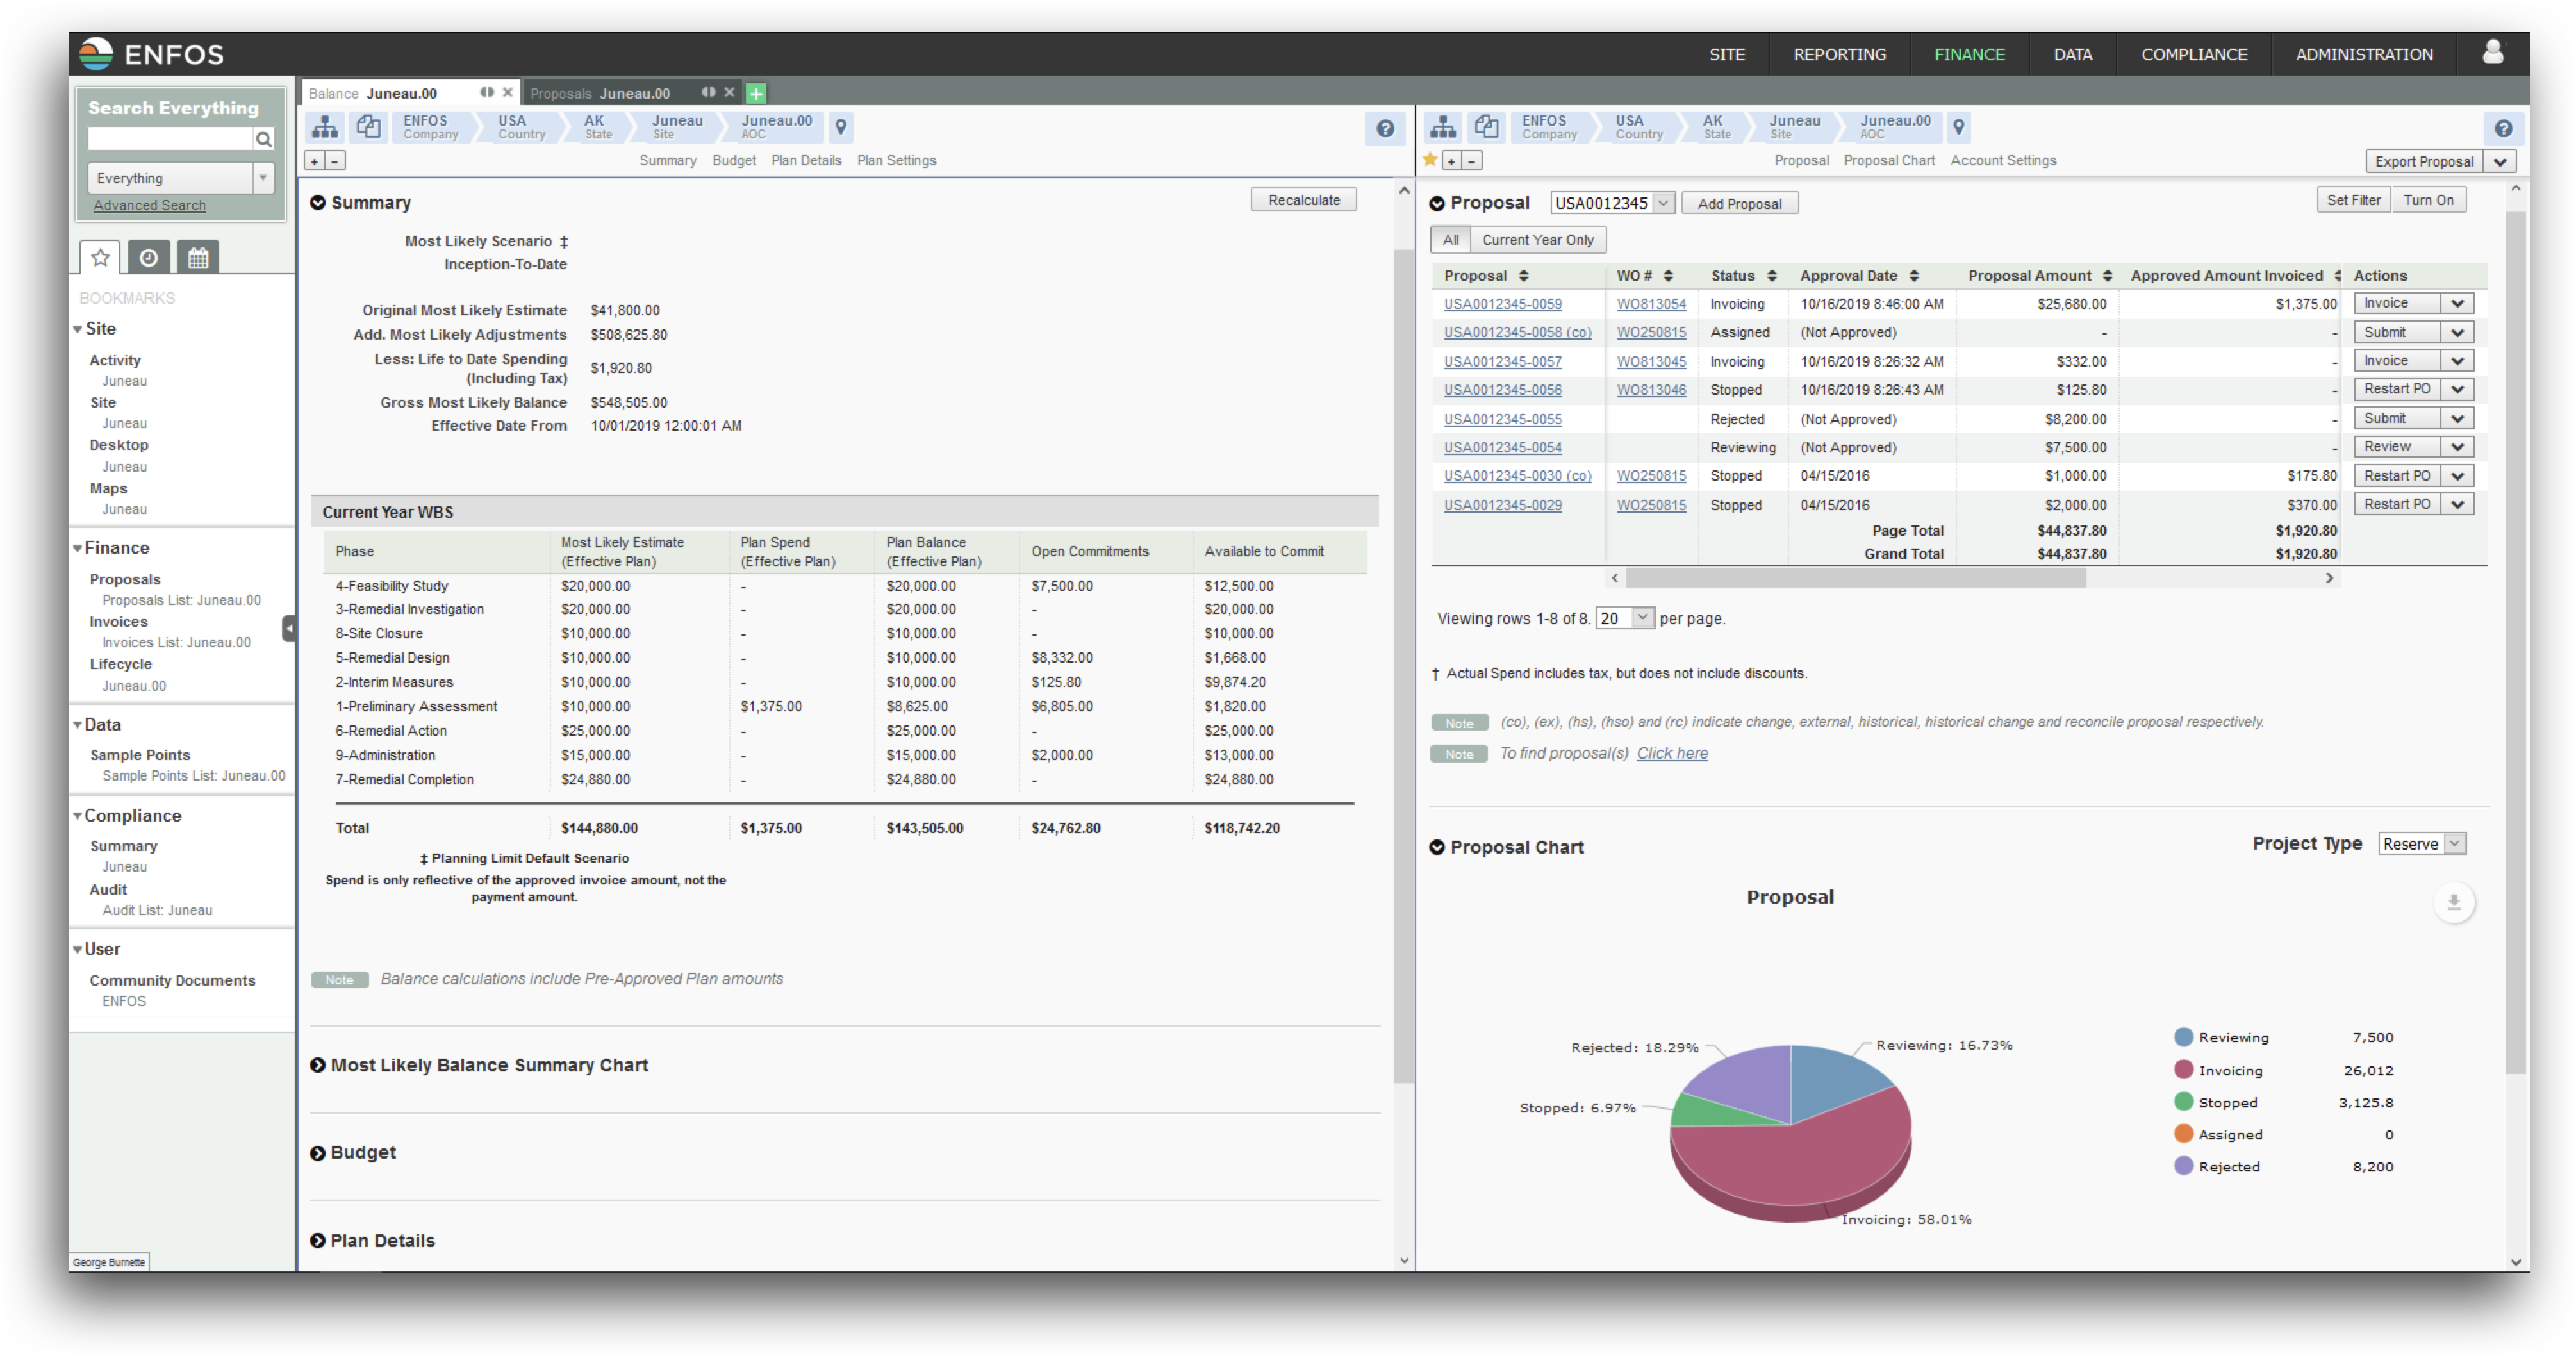Open the bookmarks star tab
This screenshot has width=2576, height=1356.
100,257
